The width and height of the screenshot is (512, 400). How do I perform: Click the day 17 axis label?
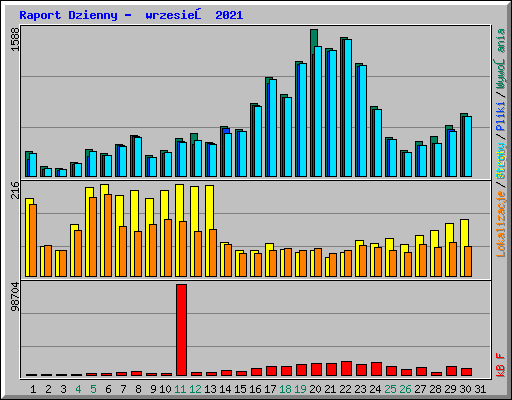(270, 389)
